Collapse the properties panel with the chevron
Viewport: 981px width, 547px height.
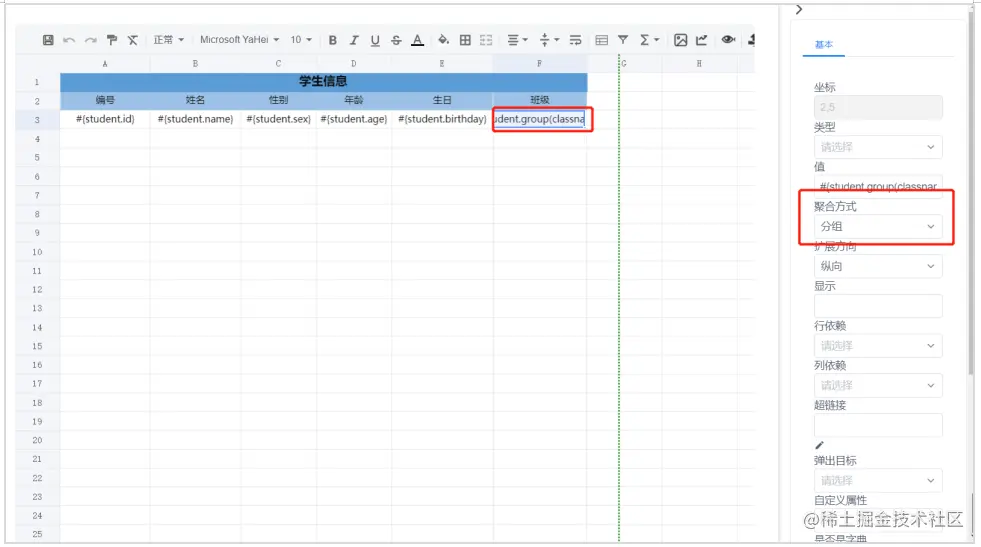[x=799, y=9]
